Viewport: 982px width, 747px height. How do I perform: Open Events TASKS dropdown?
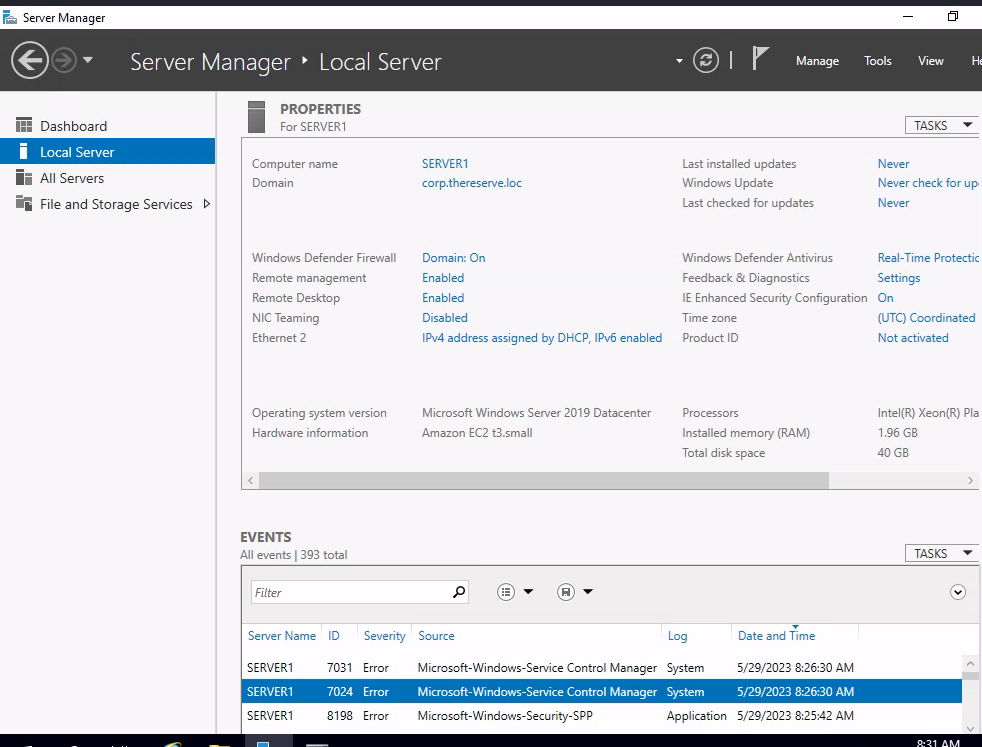point(943,554)
